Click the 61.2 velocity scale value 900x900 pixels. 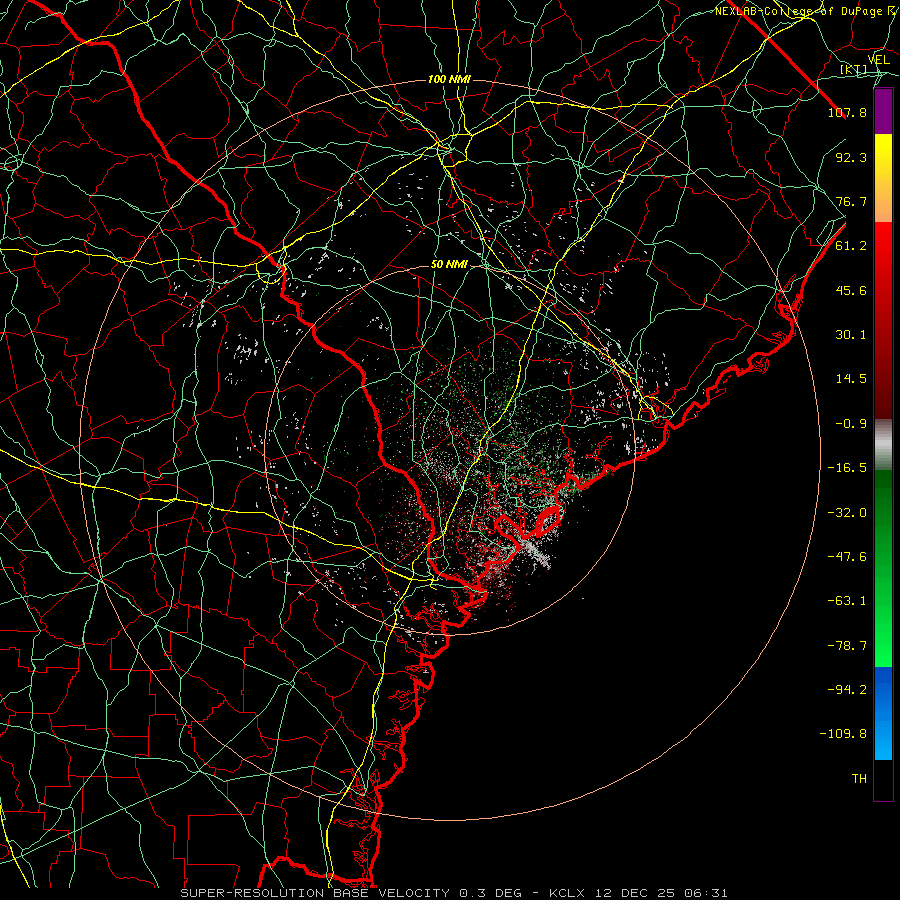point(851,246)
